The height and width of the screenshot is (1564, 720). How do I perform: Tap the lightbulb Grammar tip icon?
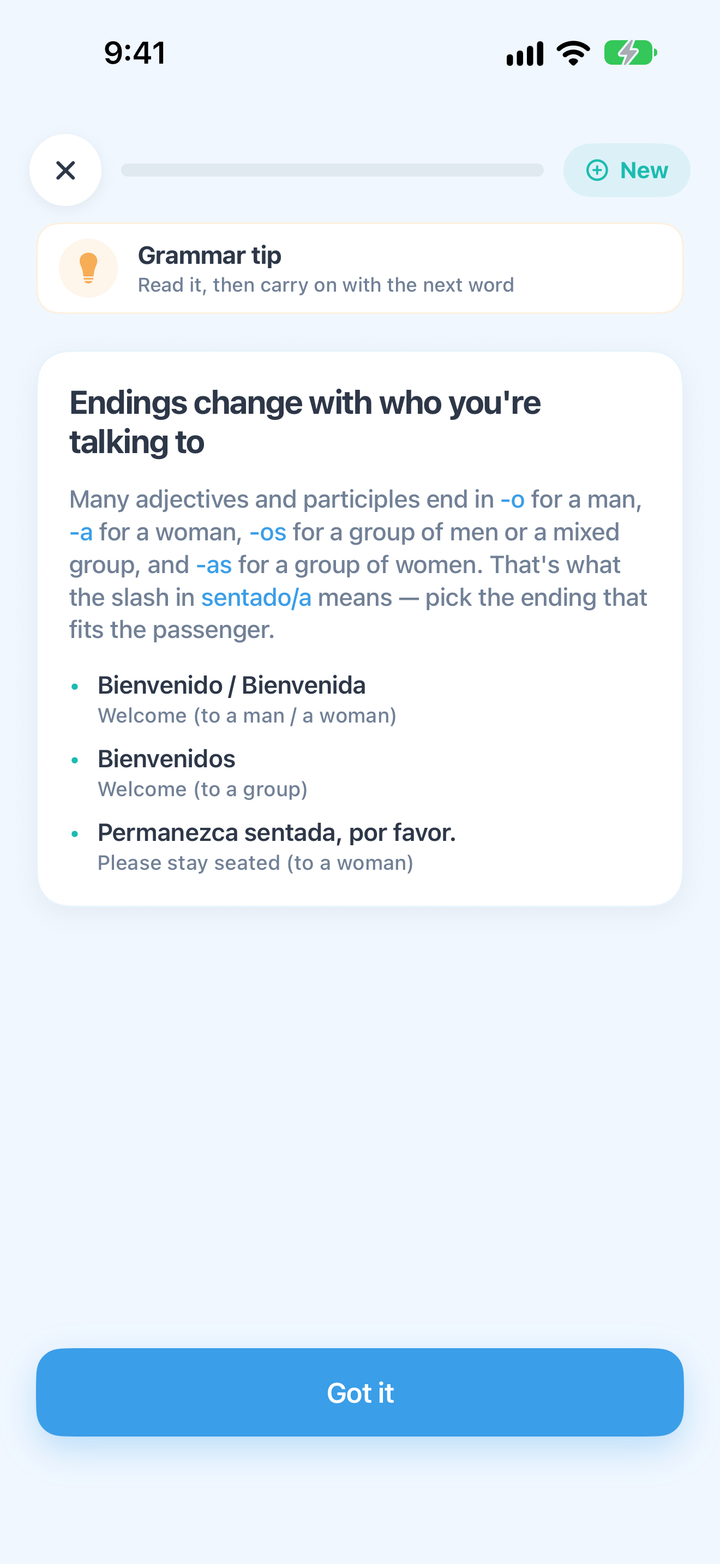click(88, 268)
